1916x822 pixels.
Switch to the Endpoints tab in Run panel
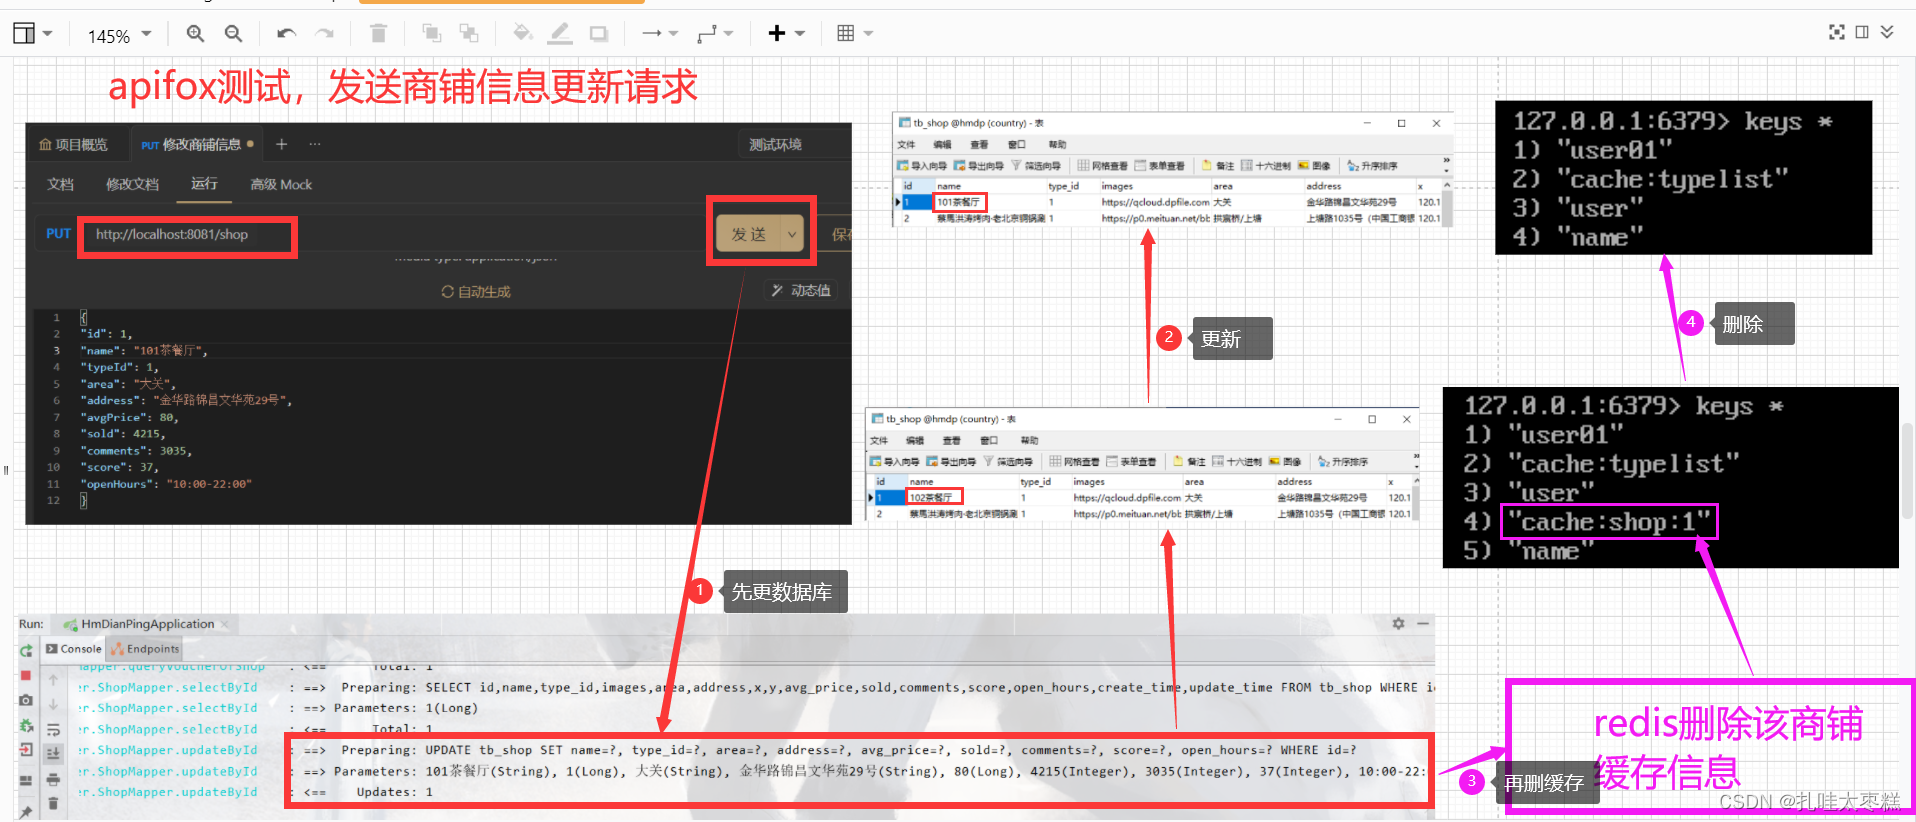(145, 649)
